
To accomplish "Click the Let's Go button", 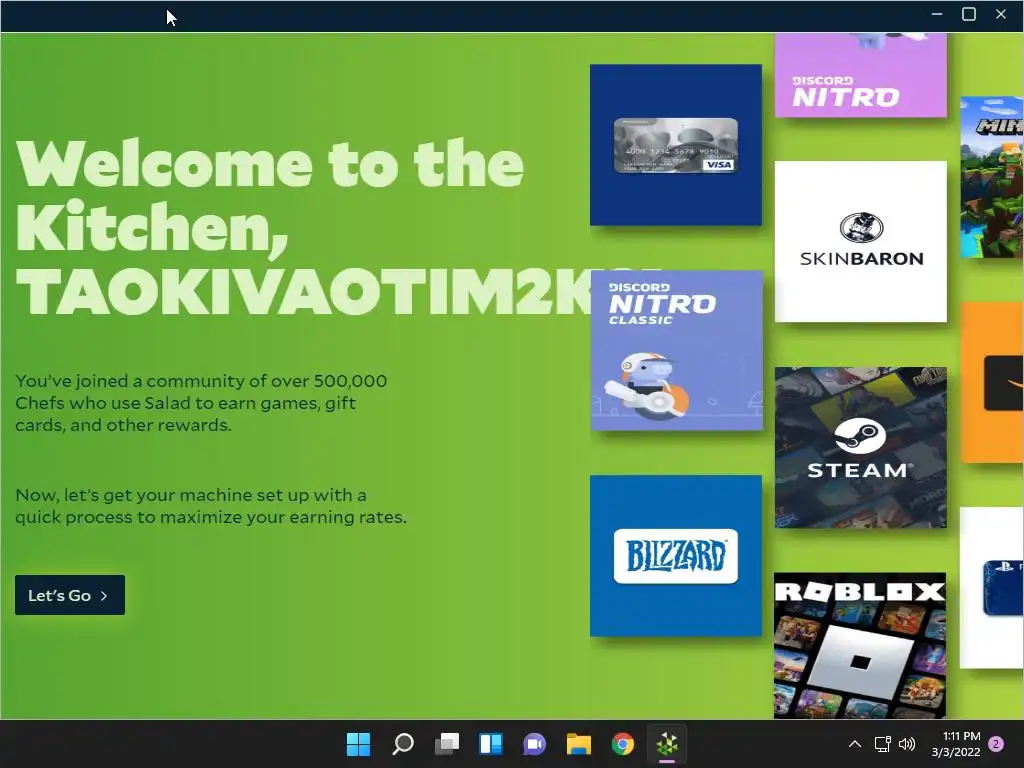I will [70, 595].
